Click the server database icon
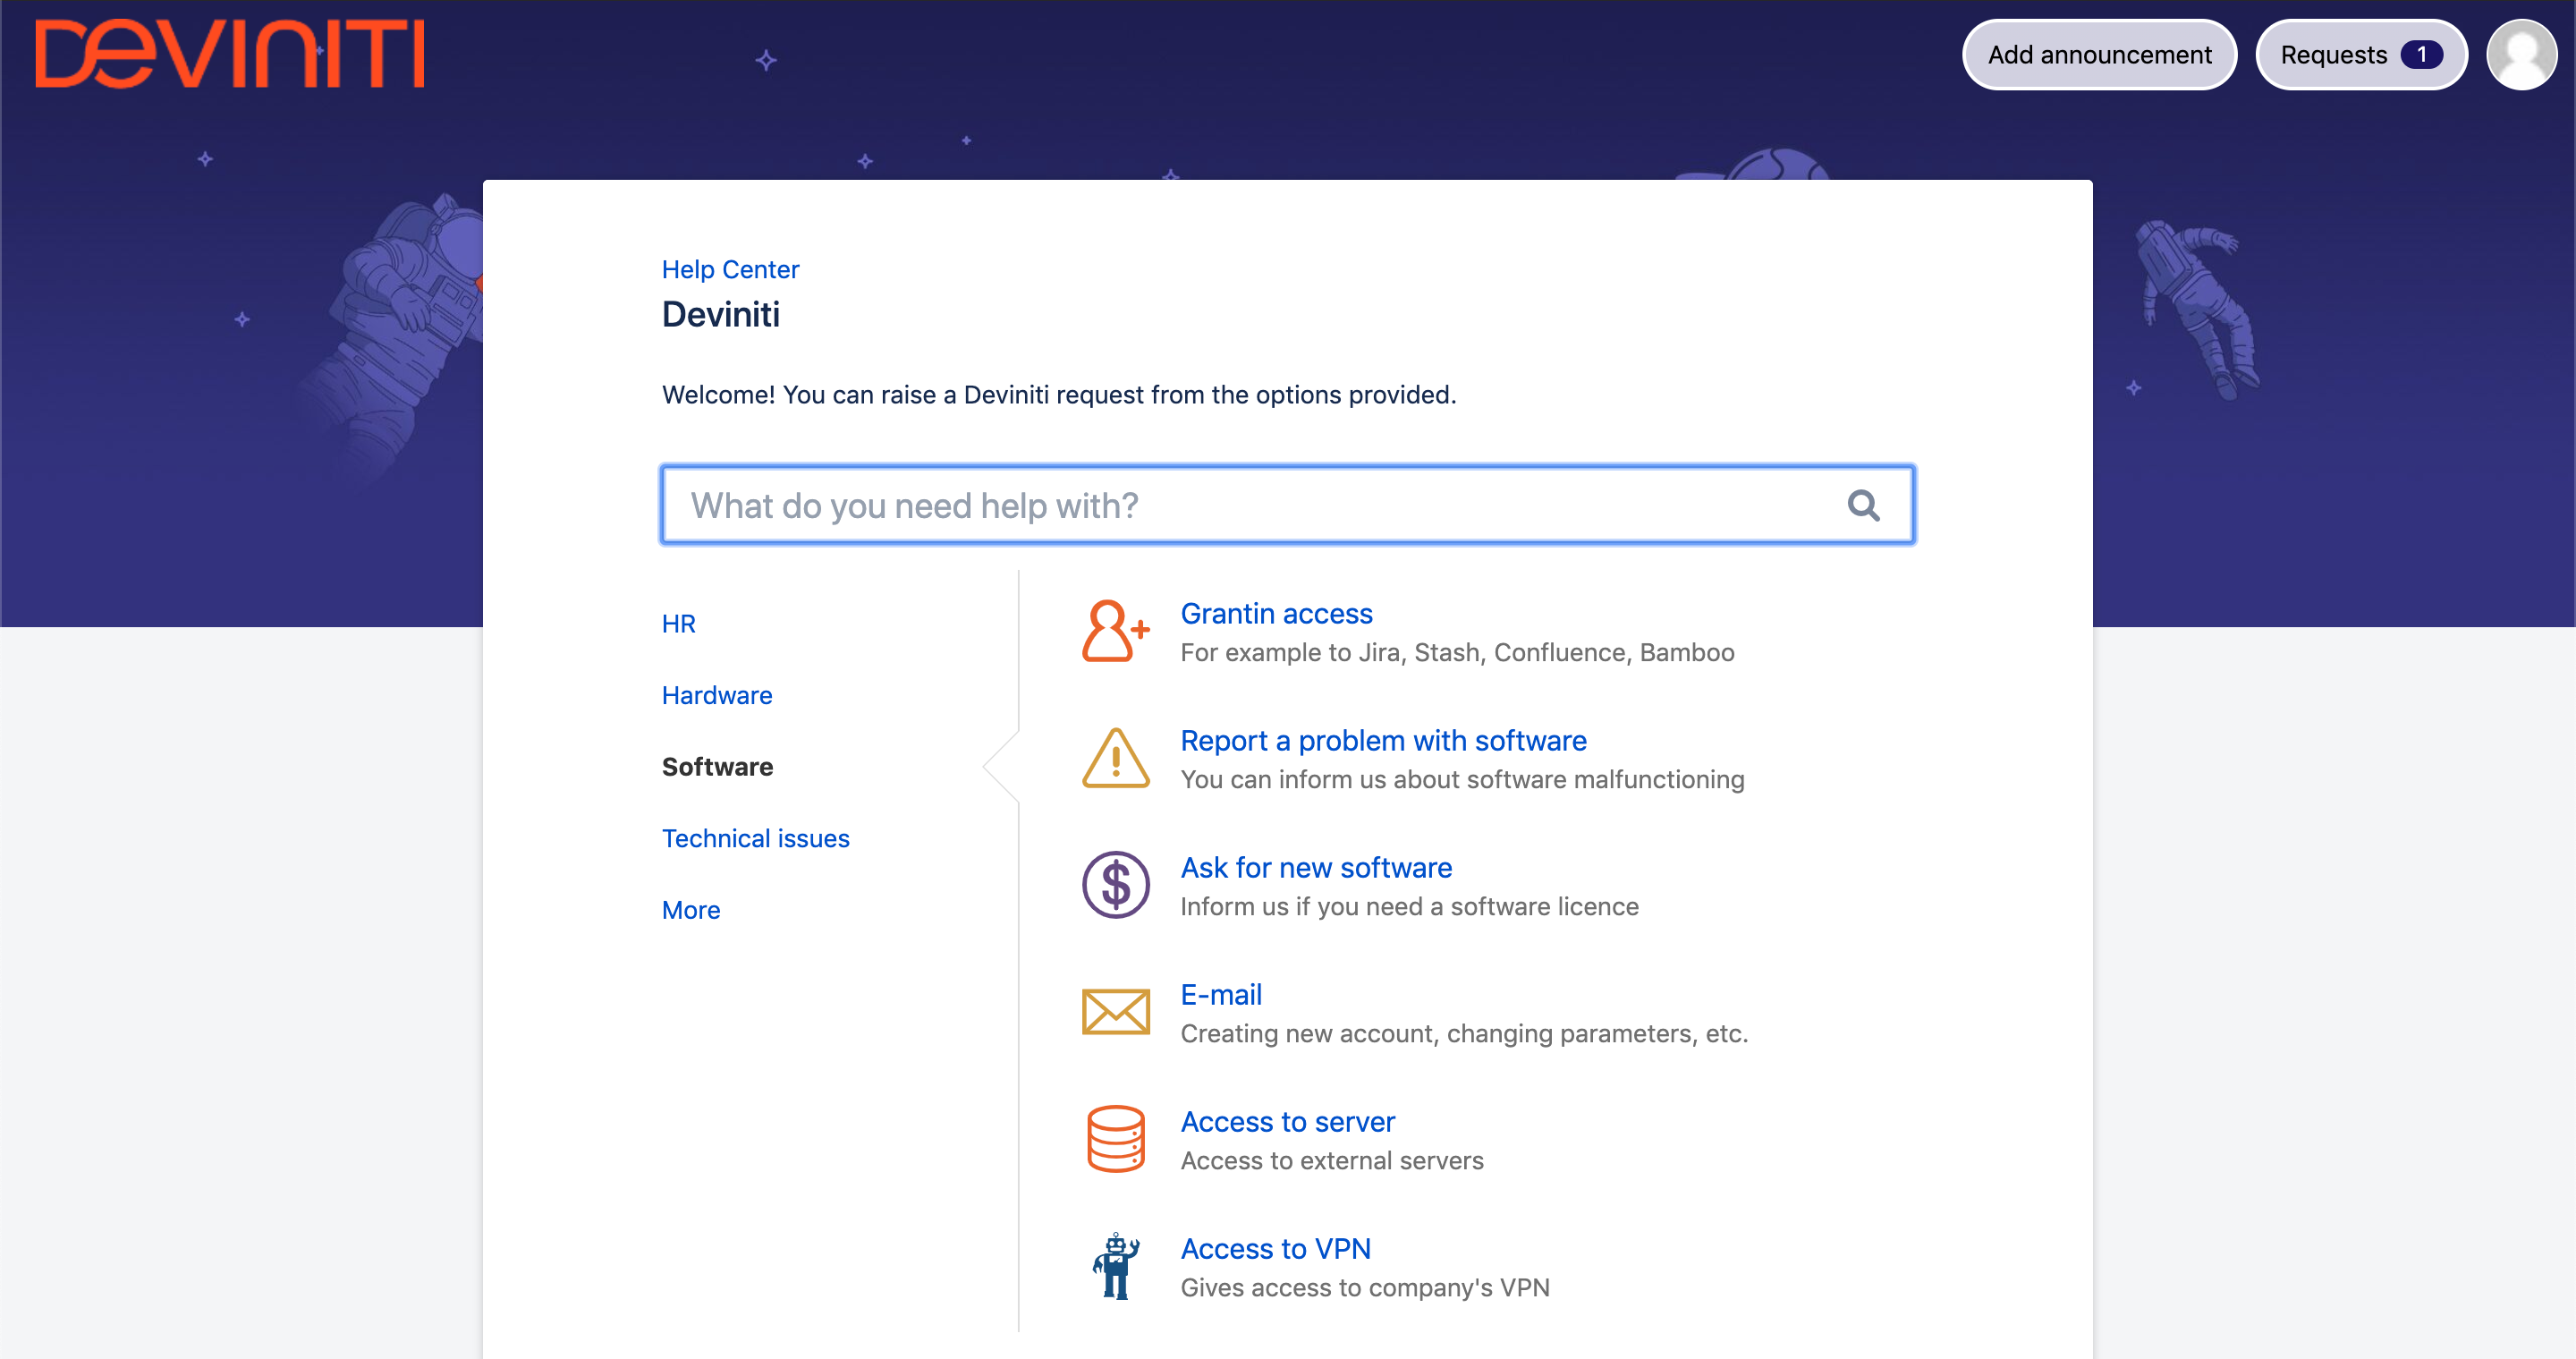Image resolution: width=2576 pixels, height=1359 pixels. (x=1115, y=1139)
